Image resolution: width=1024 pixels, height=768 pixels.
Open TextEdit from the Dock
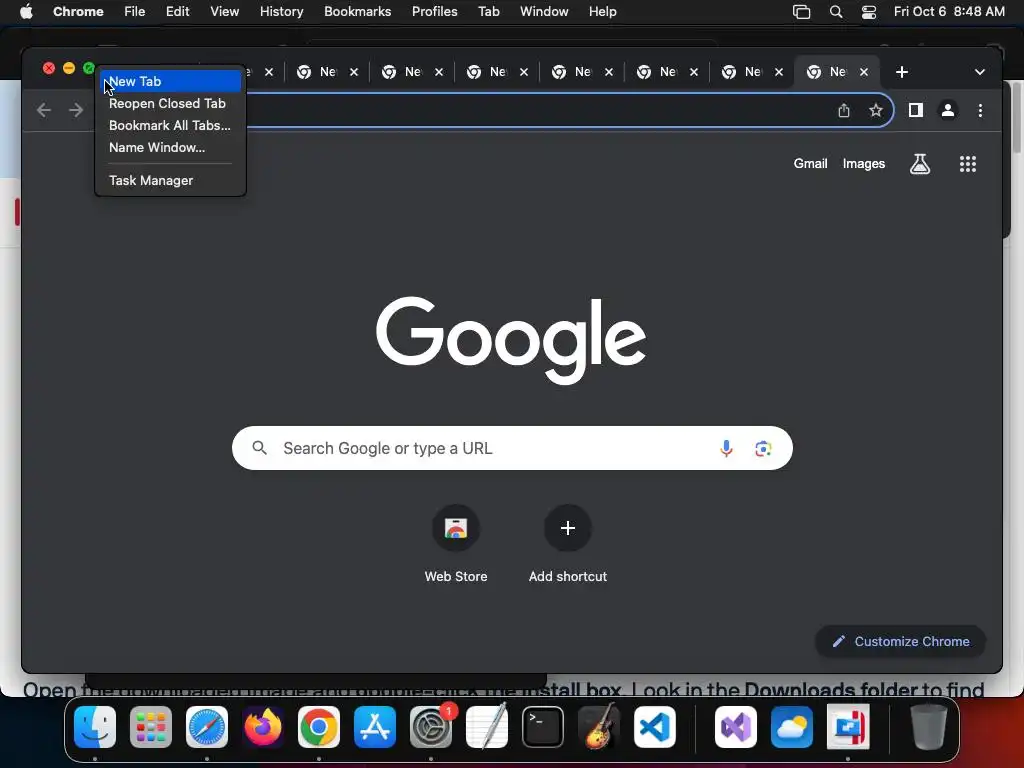tap(487, 727)
